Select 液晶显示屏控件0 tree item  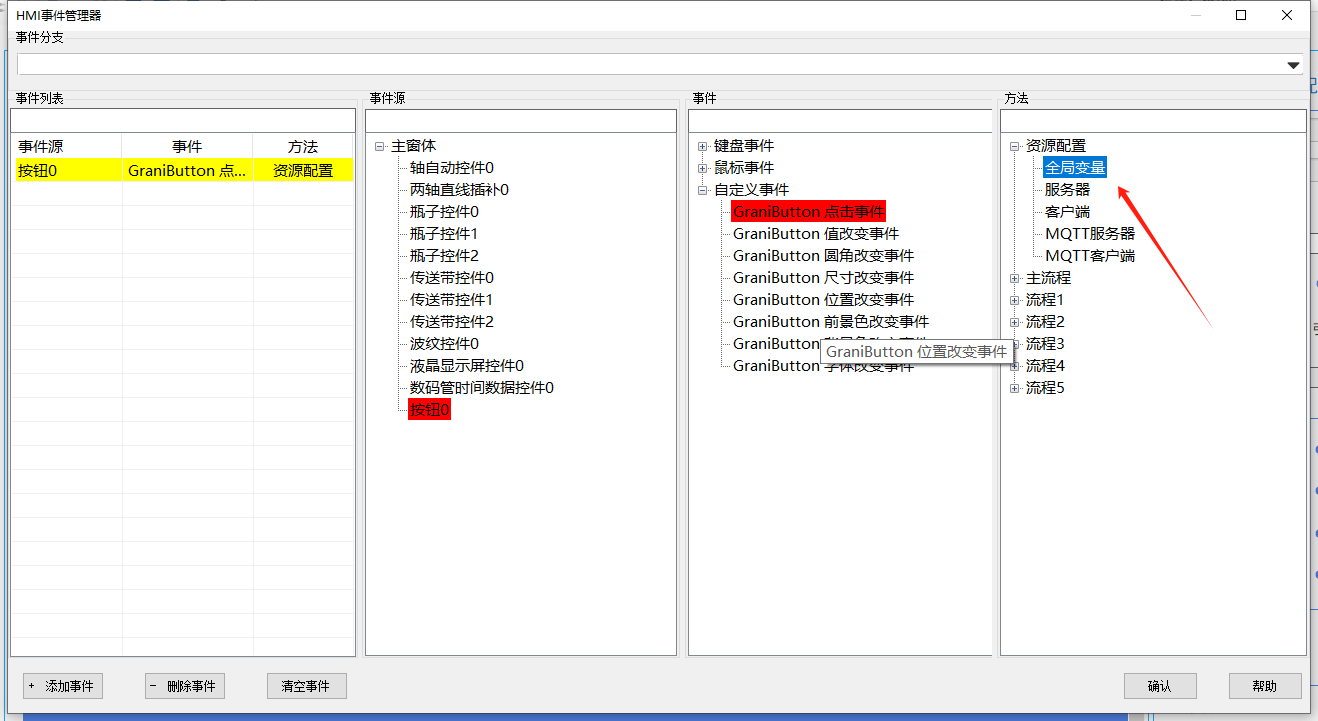tap(466, 366)
